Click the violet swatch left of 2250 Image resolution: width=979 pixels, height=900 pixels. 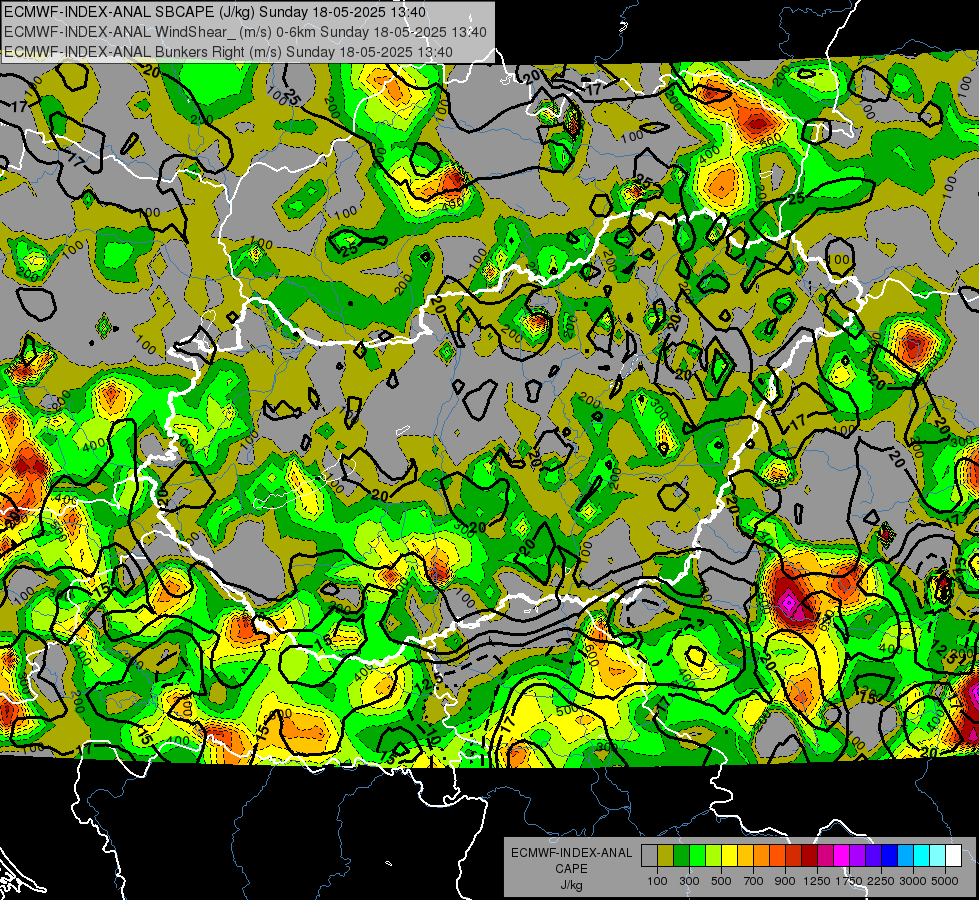[873, 856]
